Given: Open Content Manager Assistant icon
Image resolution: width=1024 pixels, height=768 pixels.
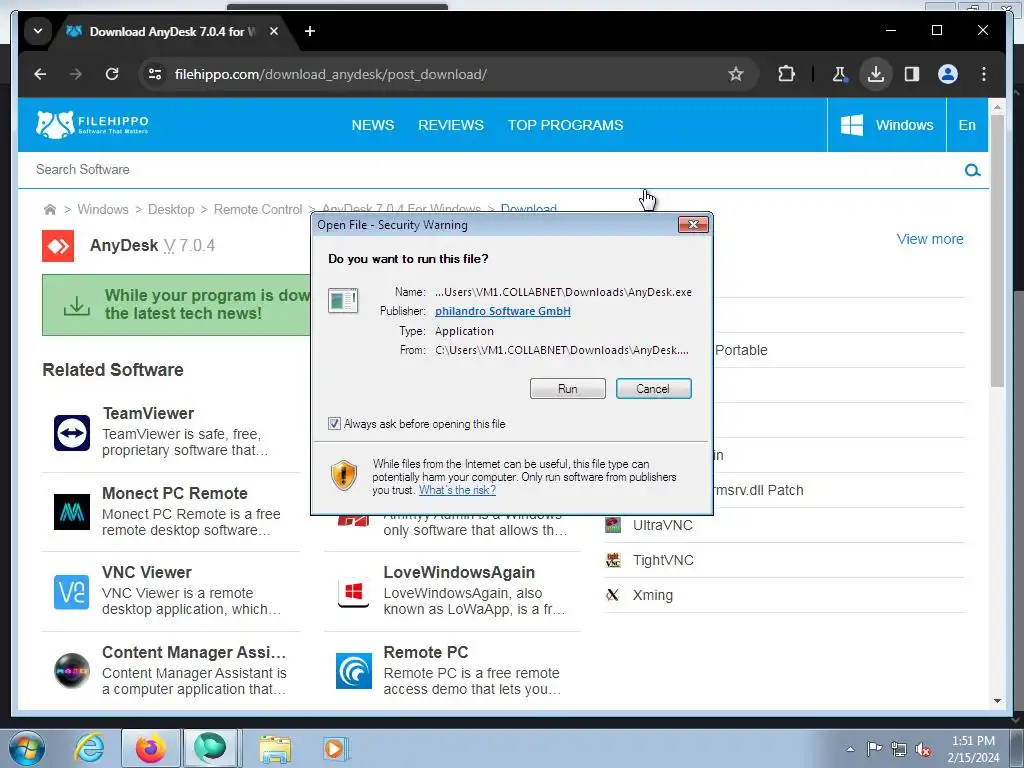Looking at the screenshot, I should (x=72, y=671).
